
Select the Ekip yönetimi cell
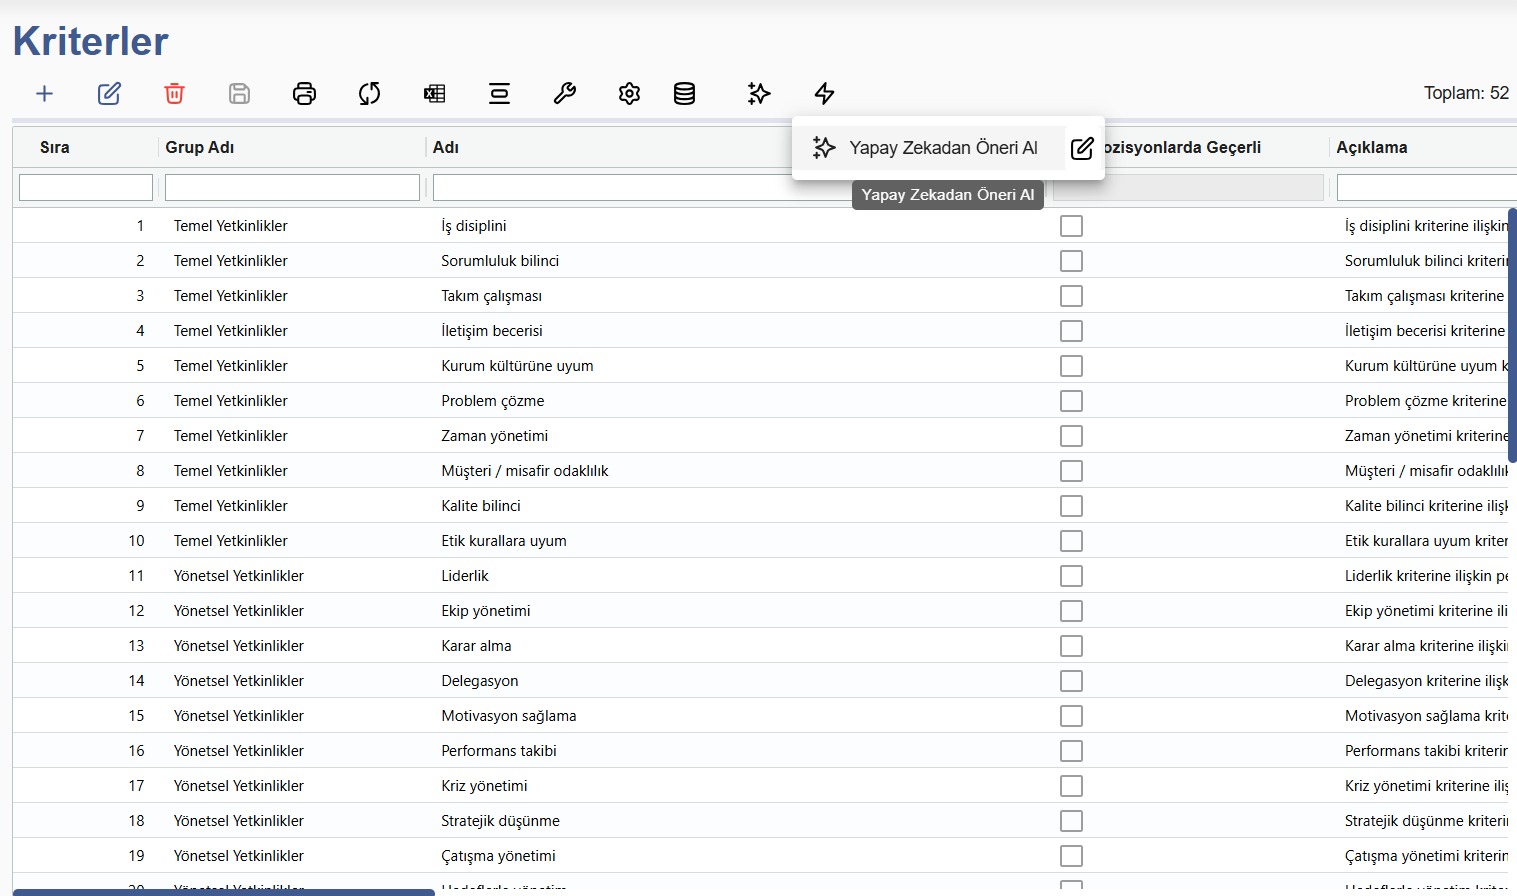[486, 611]
